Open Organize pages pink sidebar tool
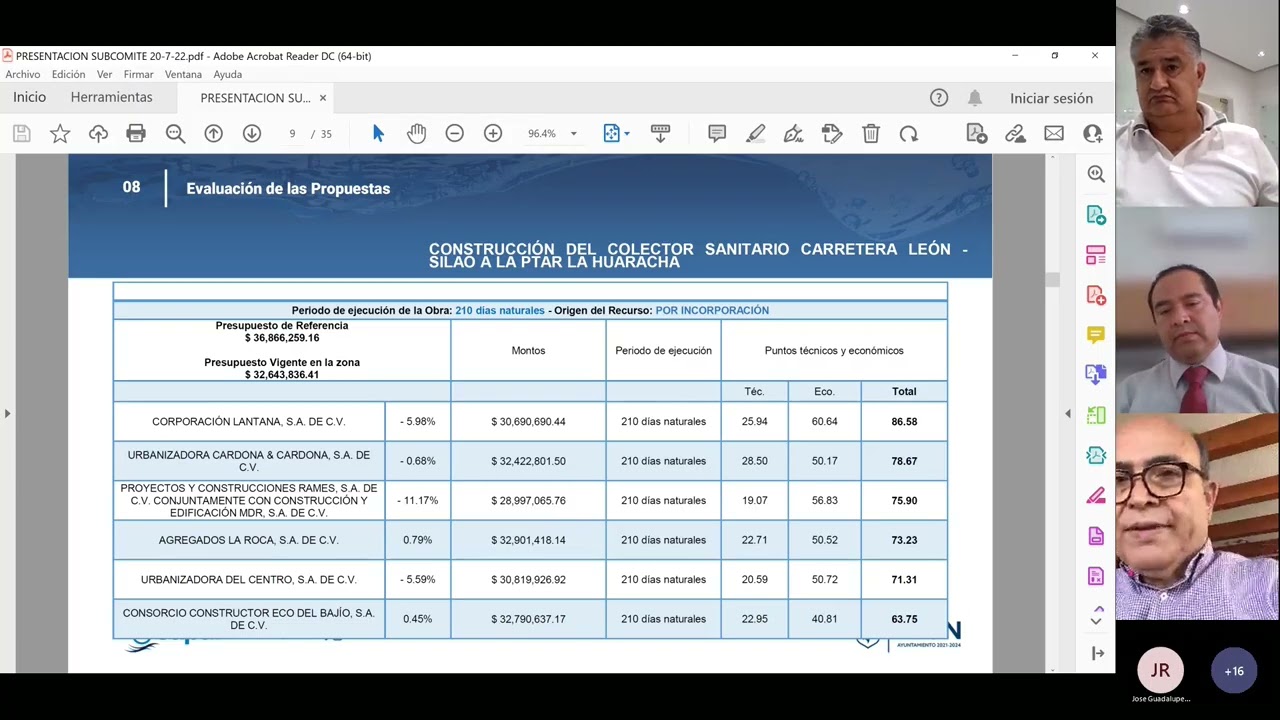The height and width of the screenshot is (720, 1280). coord(1096,255)
